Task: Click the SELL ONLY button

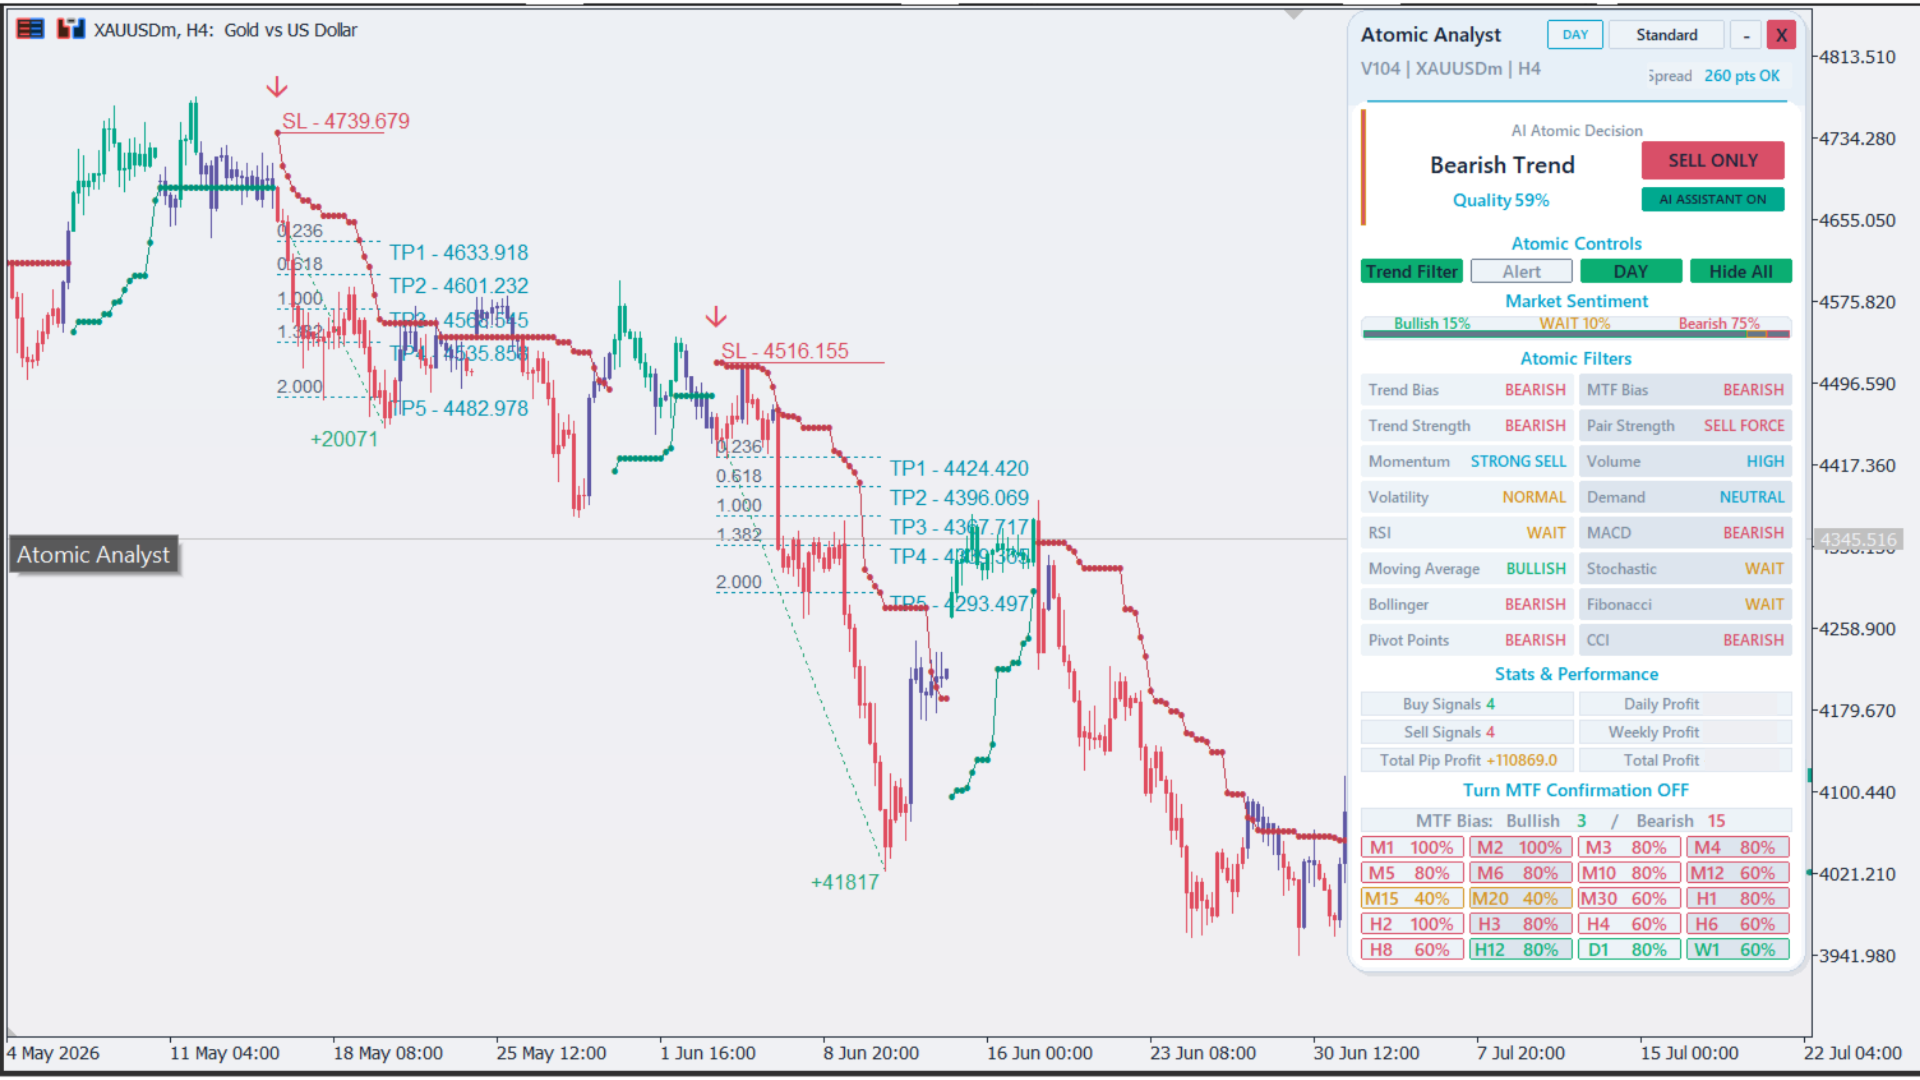Action: pos(1713,160)
